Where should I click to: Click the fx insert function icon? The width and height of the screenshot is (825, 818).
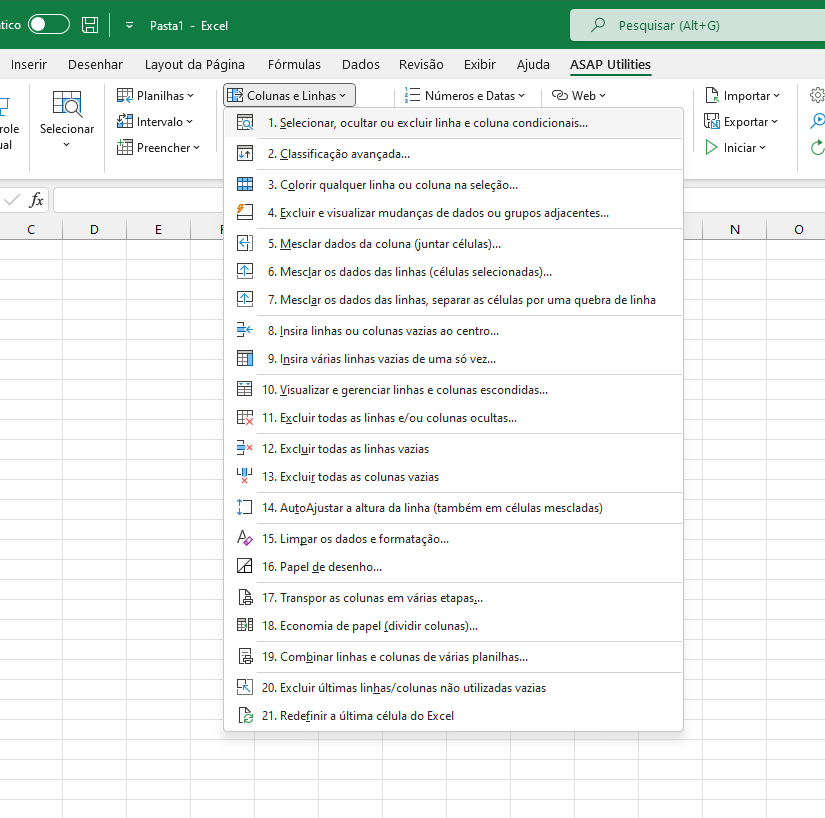(x=36, y=200)
